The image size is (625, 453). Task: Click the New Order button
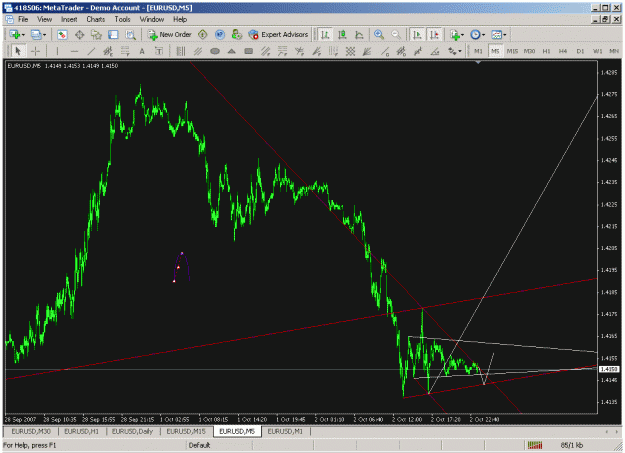[170, 35]
